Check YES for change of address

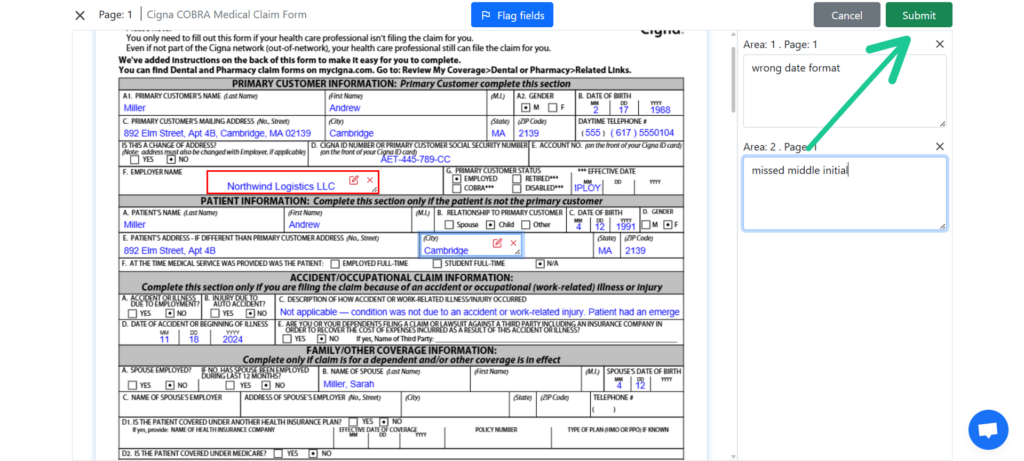pos(135,159)
